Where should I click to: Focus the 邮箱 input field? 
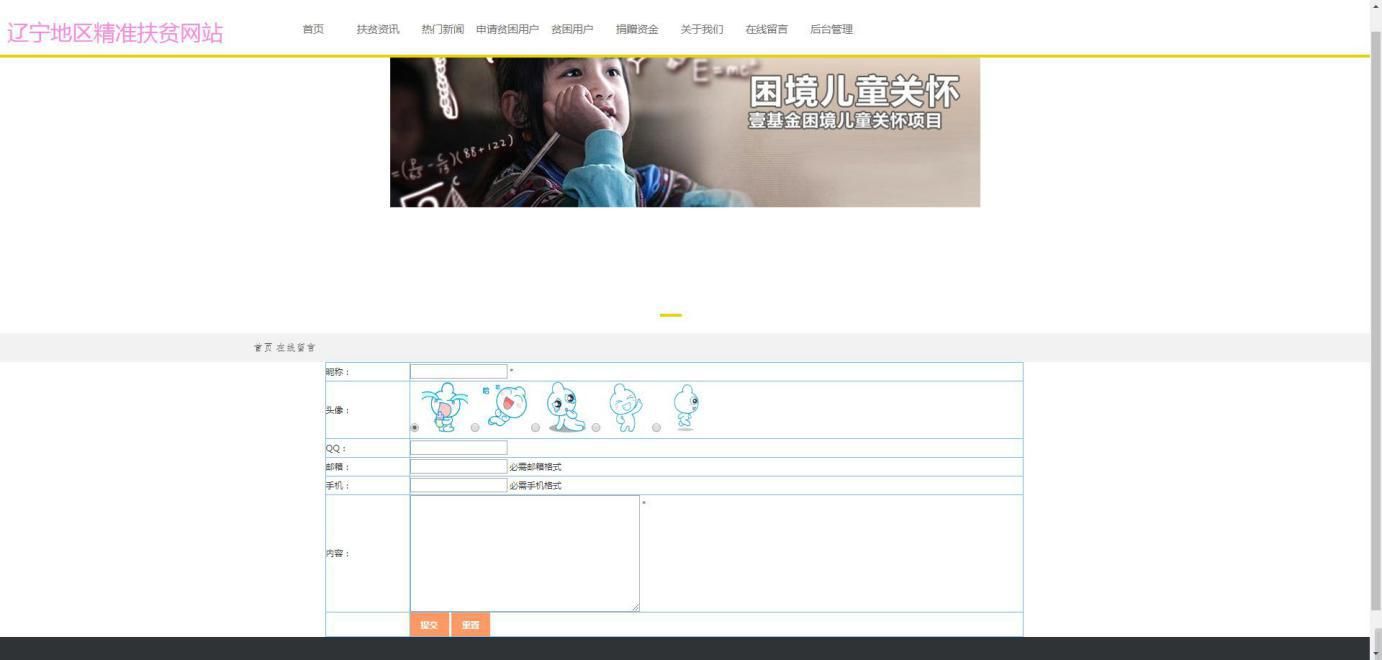[x=458, y=466]
